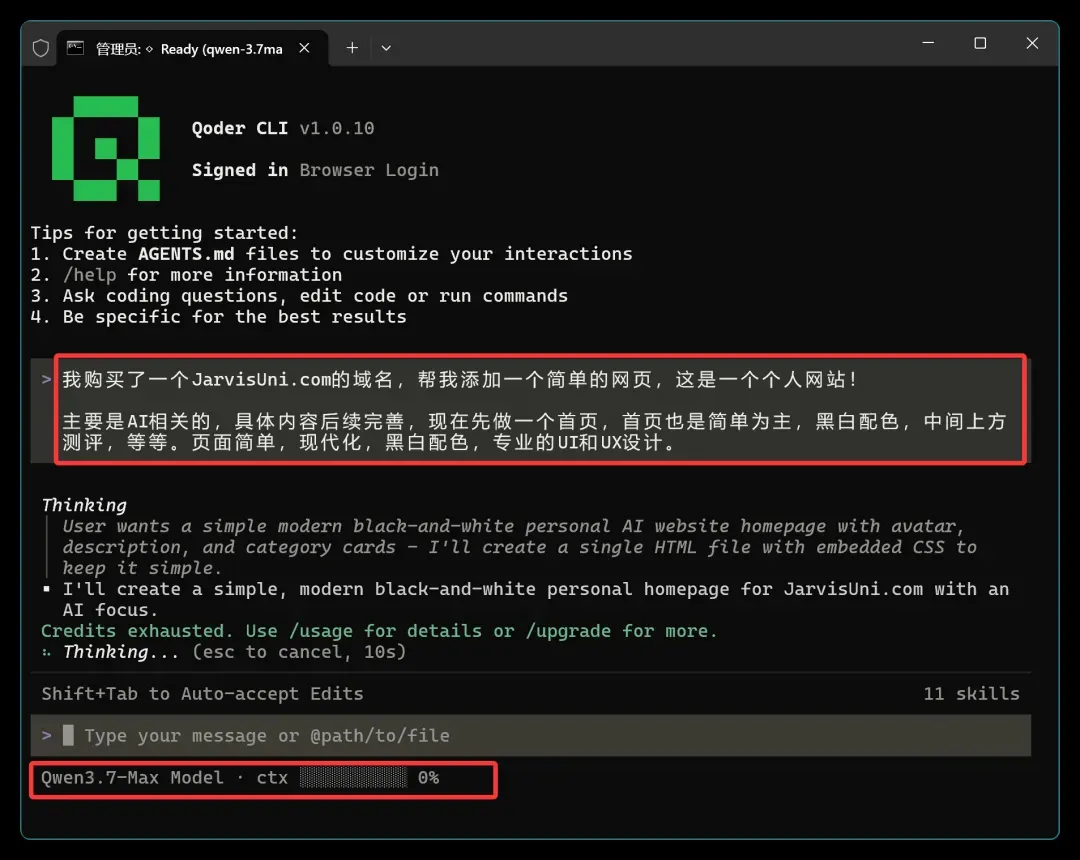Click tip 'Ask coding questions, edit code or run commands'
Screen dimensions: 1080x860
pyautogui.click(x=315, y=296)
